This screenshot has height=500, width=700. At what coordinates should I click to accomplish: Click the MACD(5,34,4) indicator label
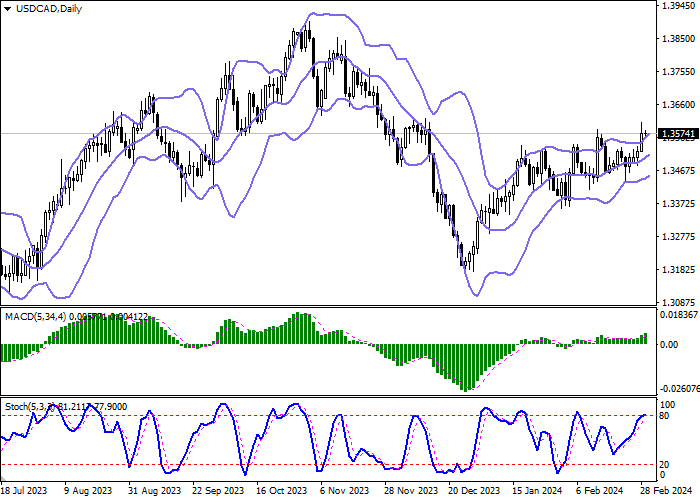coord(36,317)
